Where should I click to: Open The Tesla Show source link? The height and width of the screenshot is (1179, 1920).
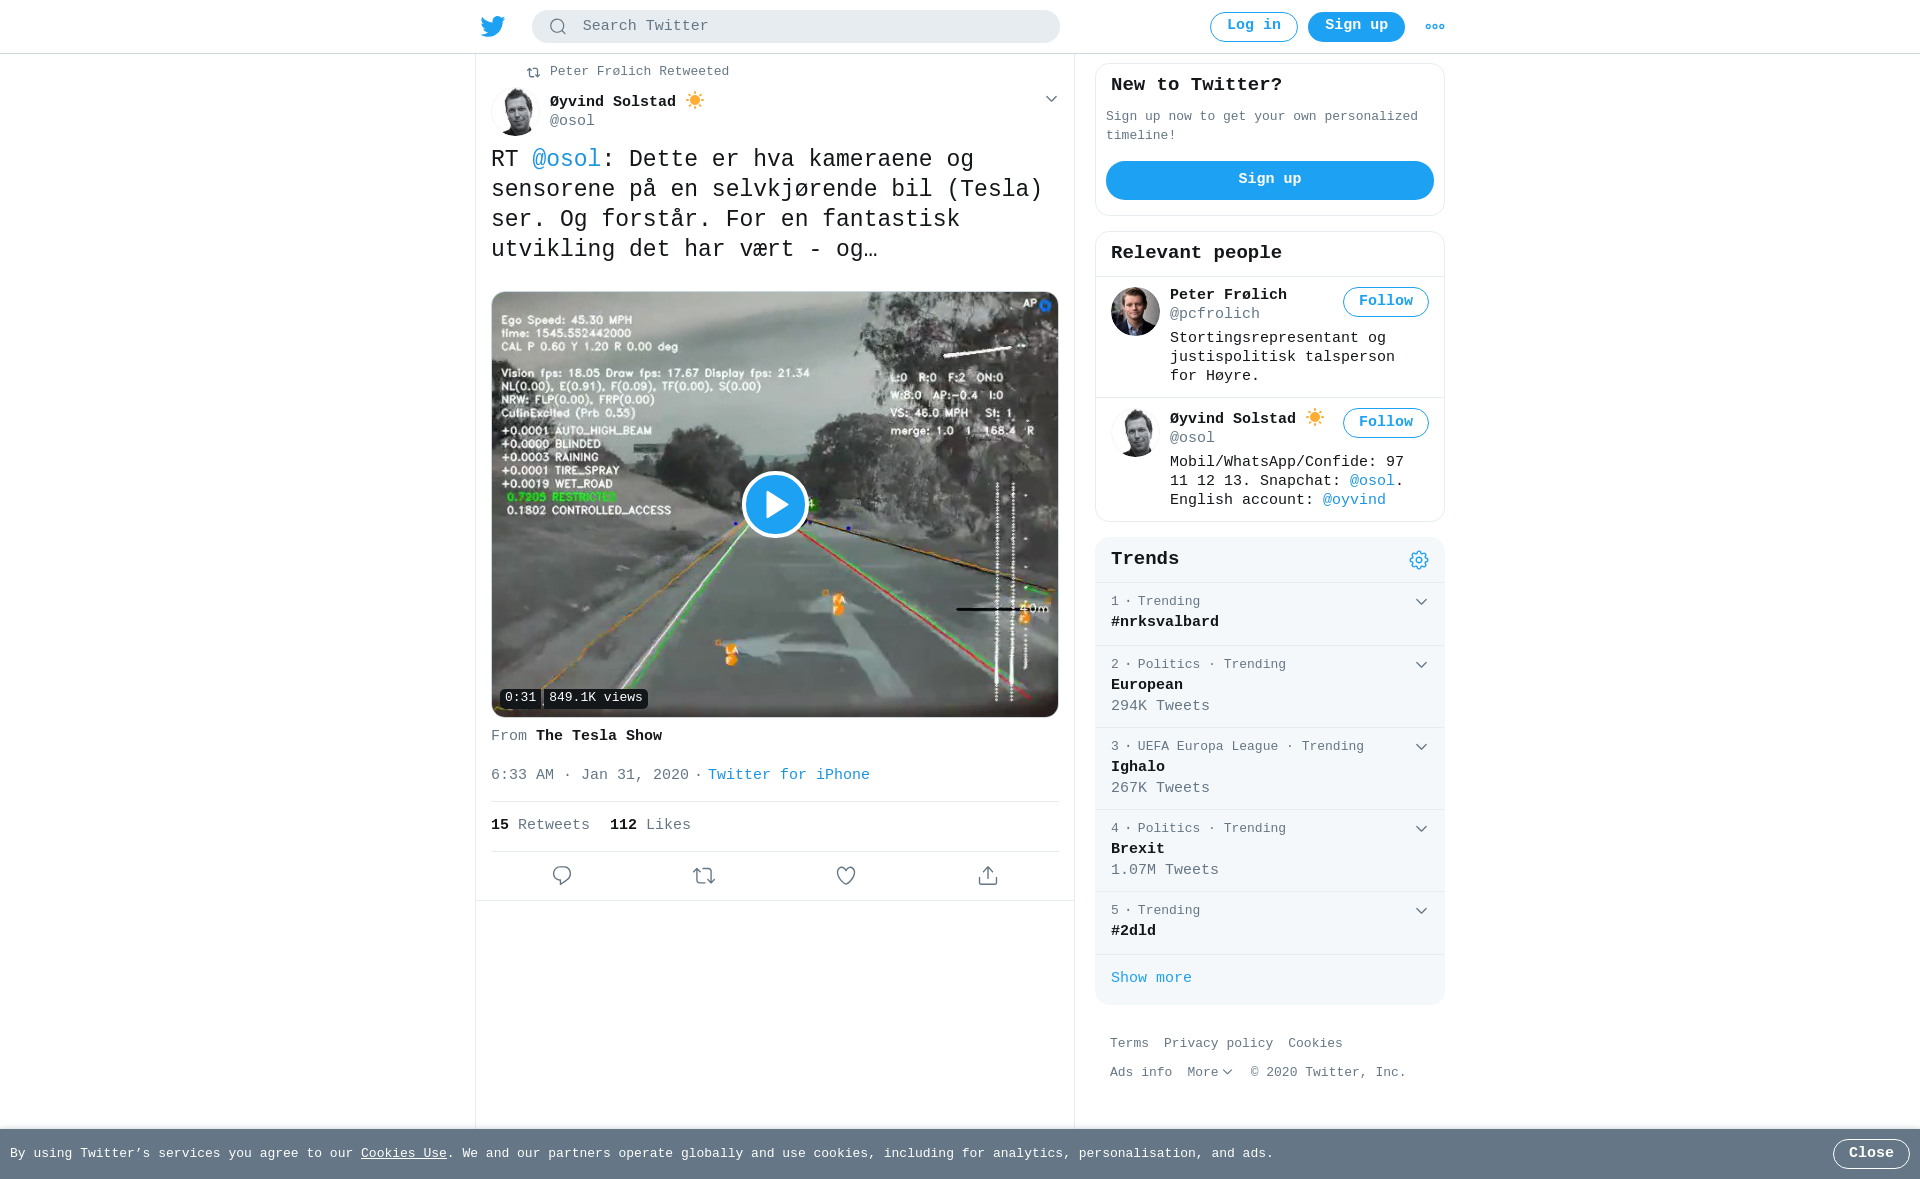pos(599,736)
